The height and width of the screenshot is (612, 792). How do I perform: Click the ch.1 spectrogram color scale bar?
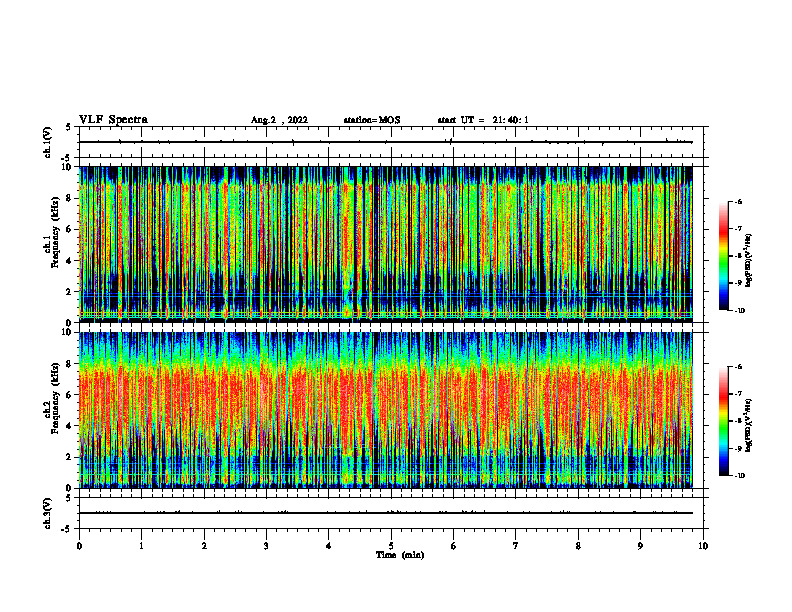pos(723,256)
